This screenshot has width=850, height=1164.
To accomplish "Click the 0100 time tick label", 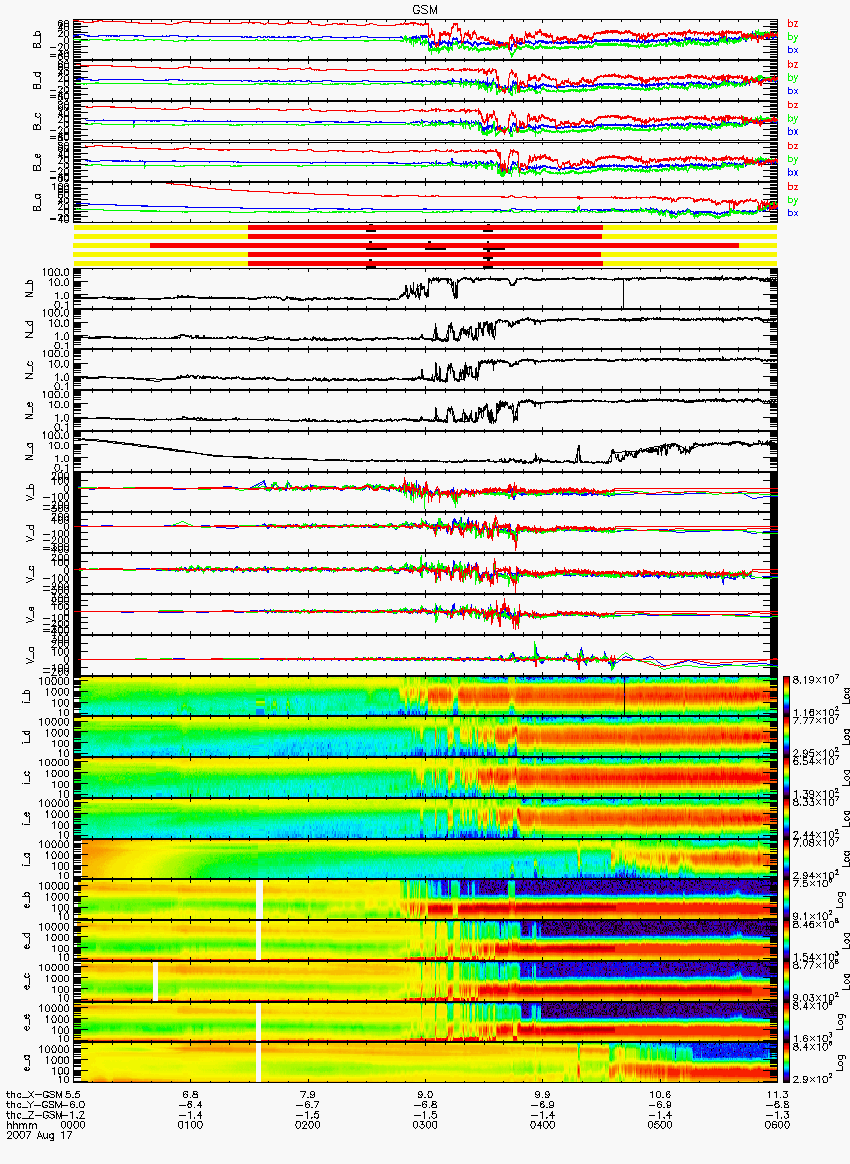I will [x=190, y=1125].
